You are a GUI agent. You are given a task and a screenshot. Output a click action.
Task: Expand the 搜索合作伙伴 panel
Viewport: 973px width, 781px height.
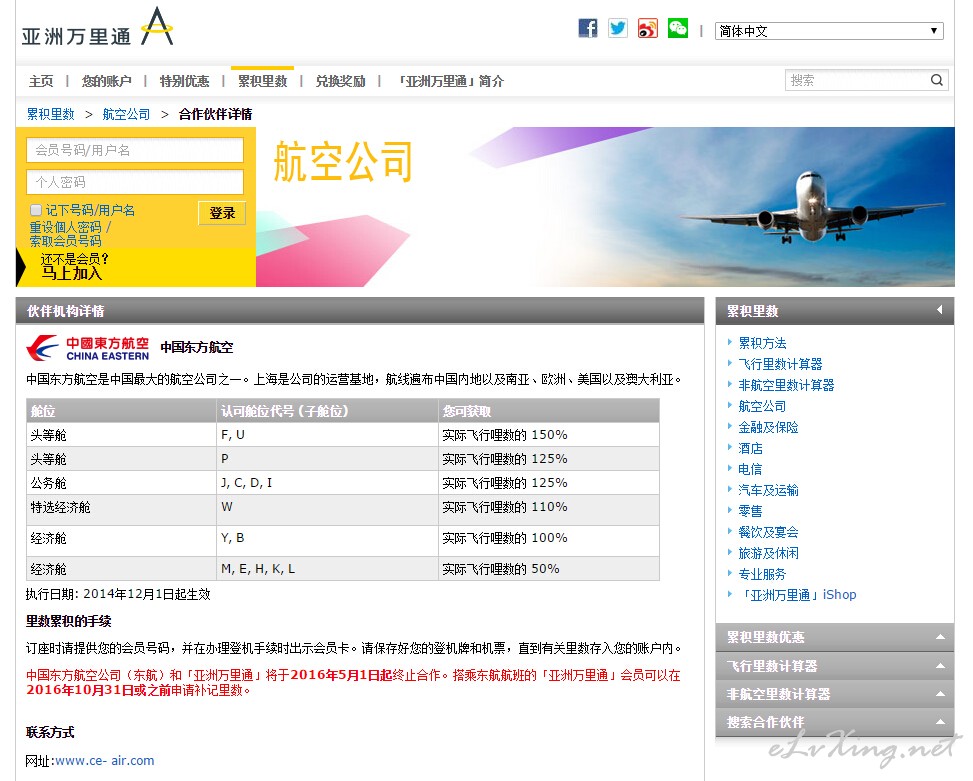[x=835, y=722]
